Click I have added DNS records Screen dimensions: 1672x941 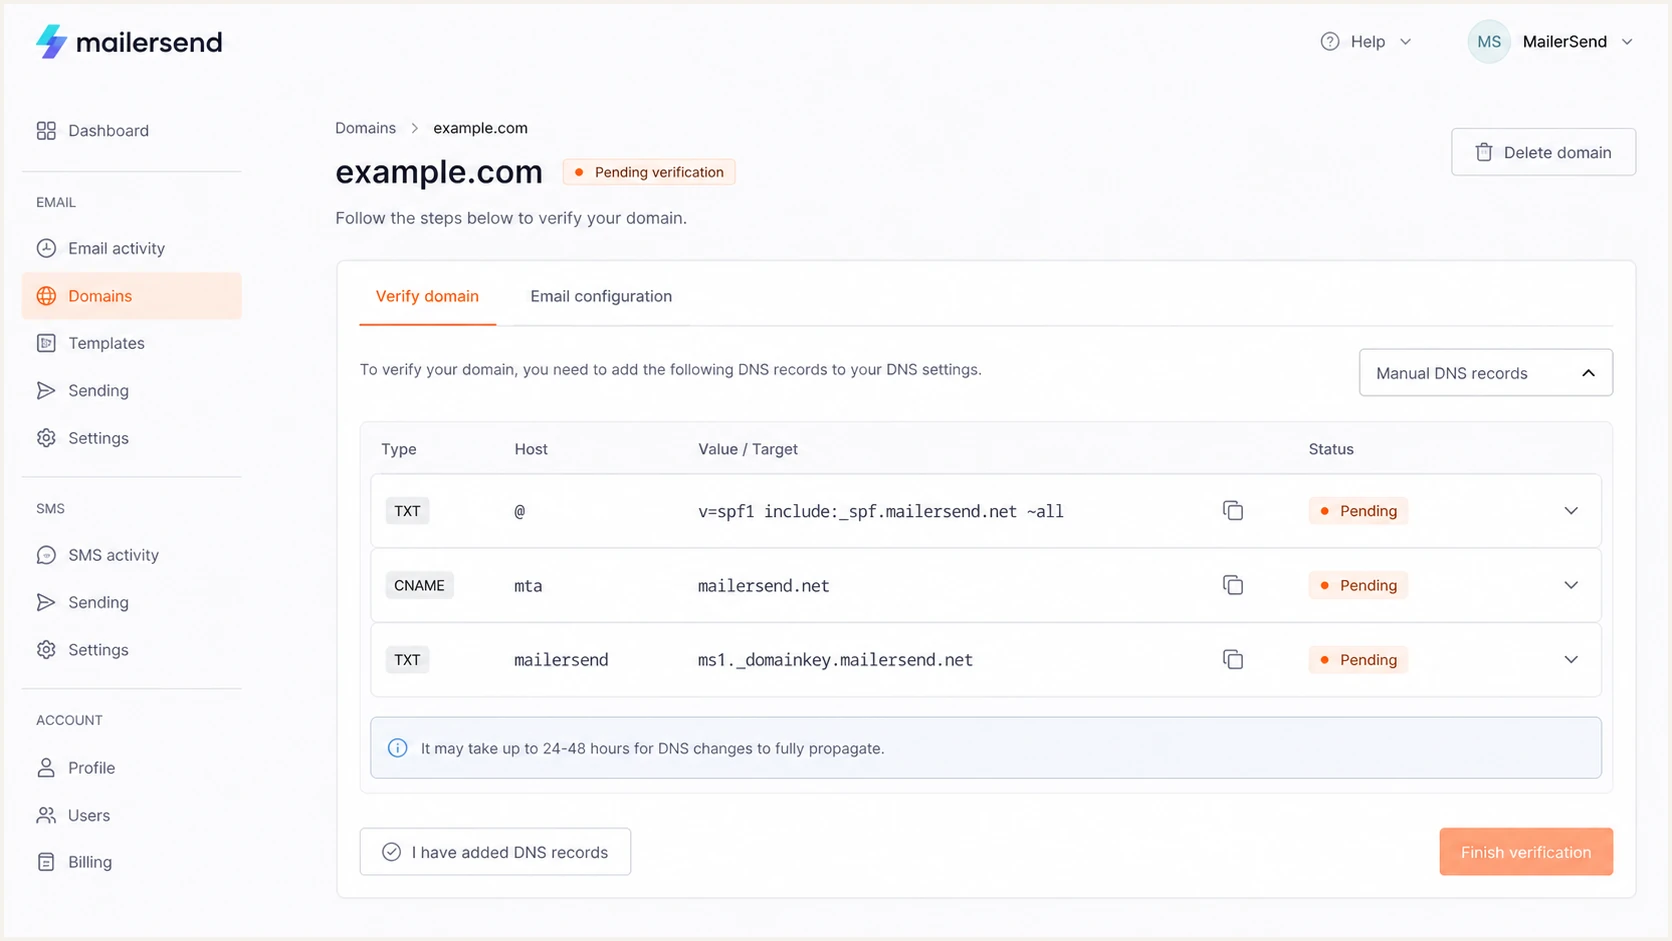point(495,852)
